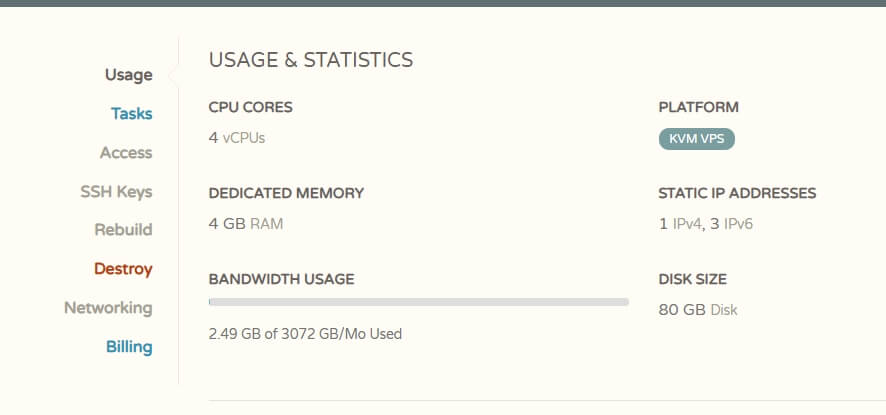Click the CPU Cores label
Image resolution: width=886 pixels, height=415 pixels.
coord(250,107)
